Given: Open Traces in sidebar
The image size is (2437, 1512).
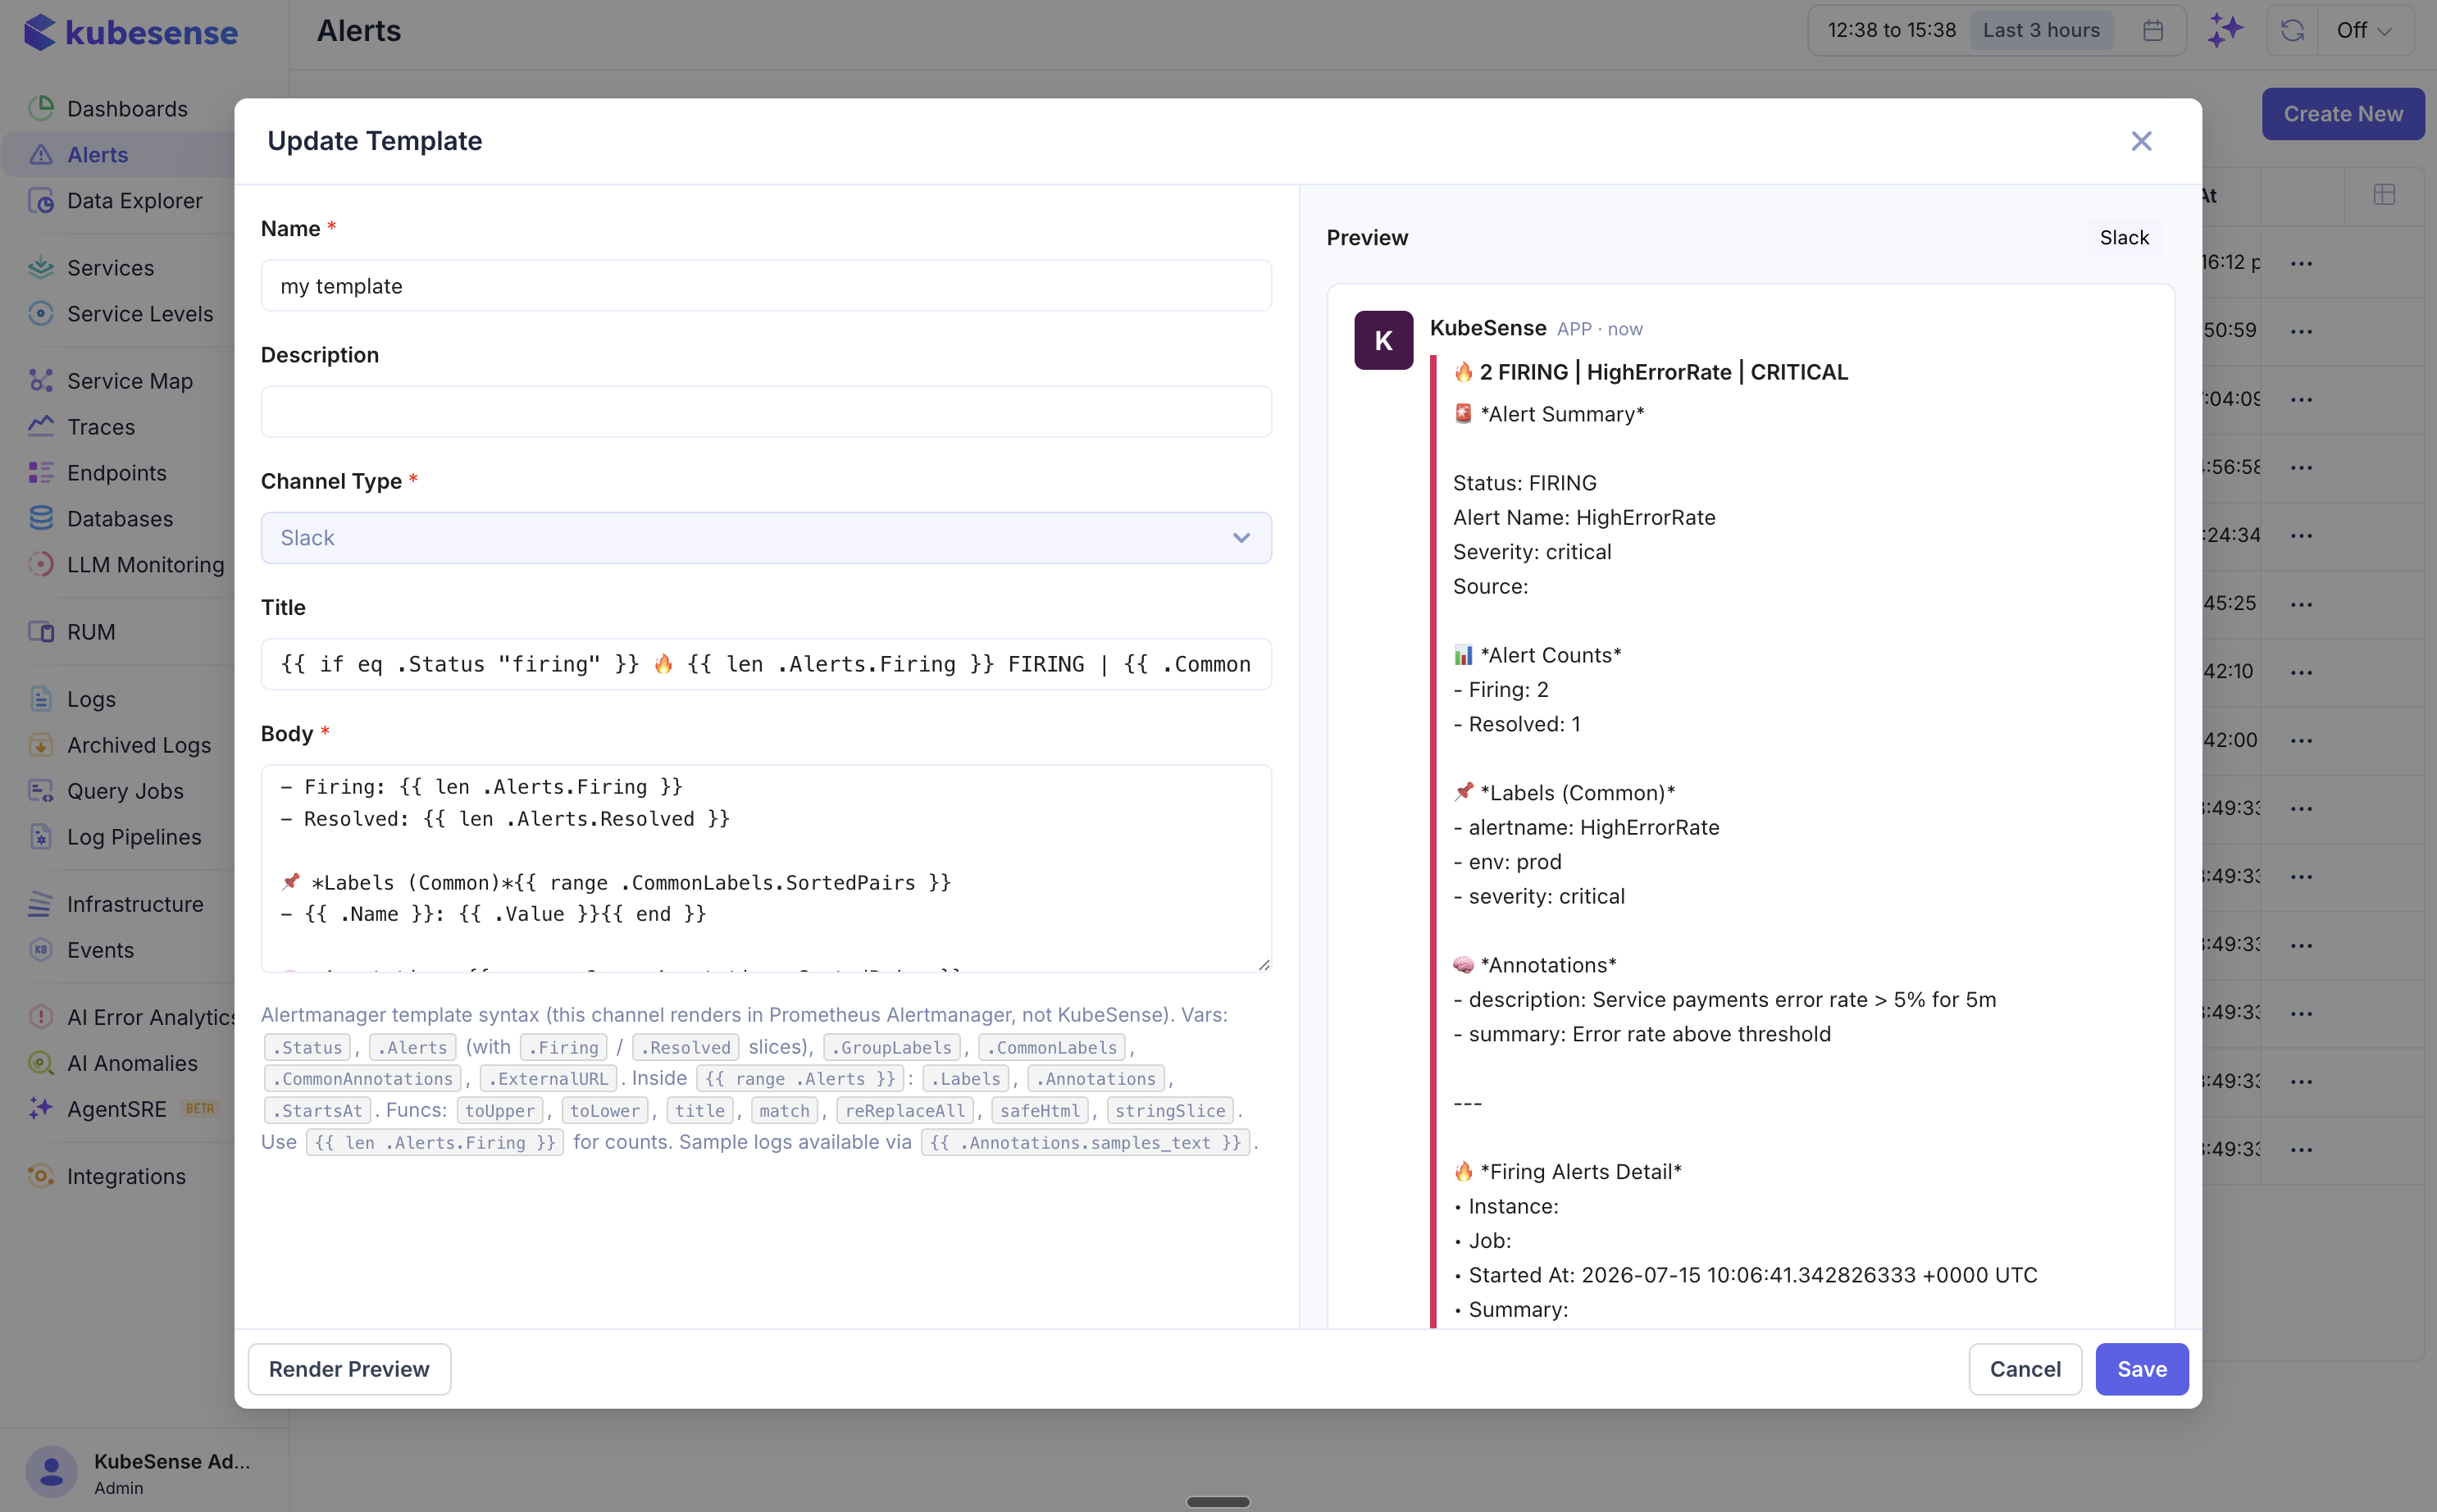Looking at the screenshot, I should click(100, 426).
